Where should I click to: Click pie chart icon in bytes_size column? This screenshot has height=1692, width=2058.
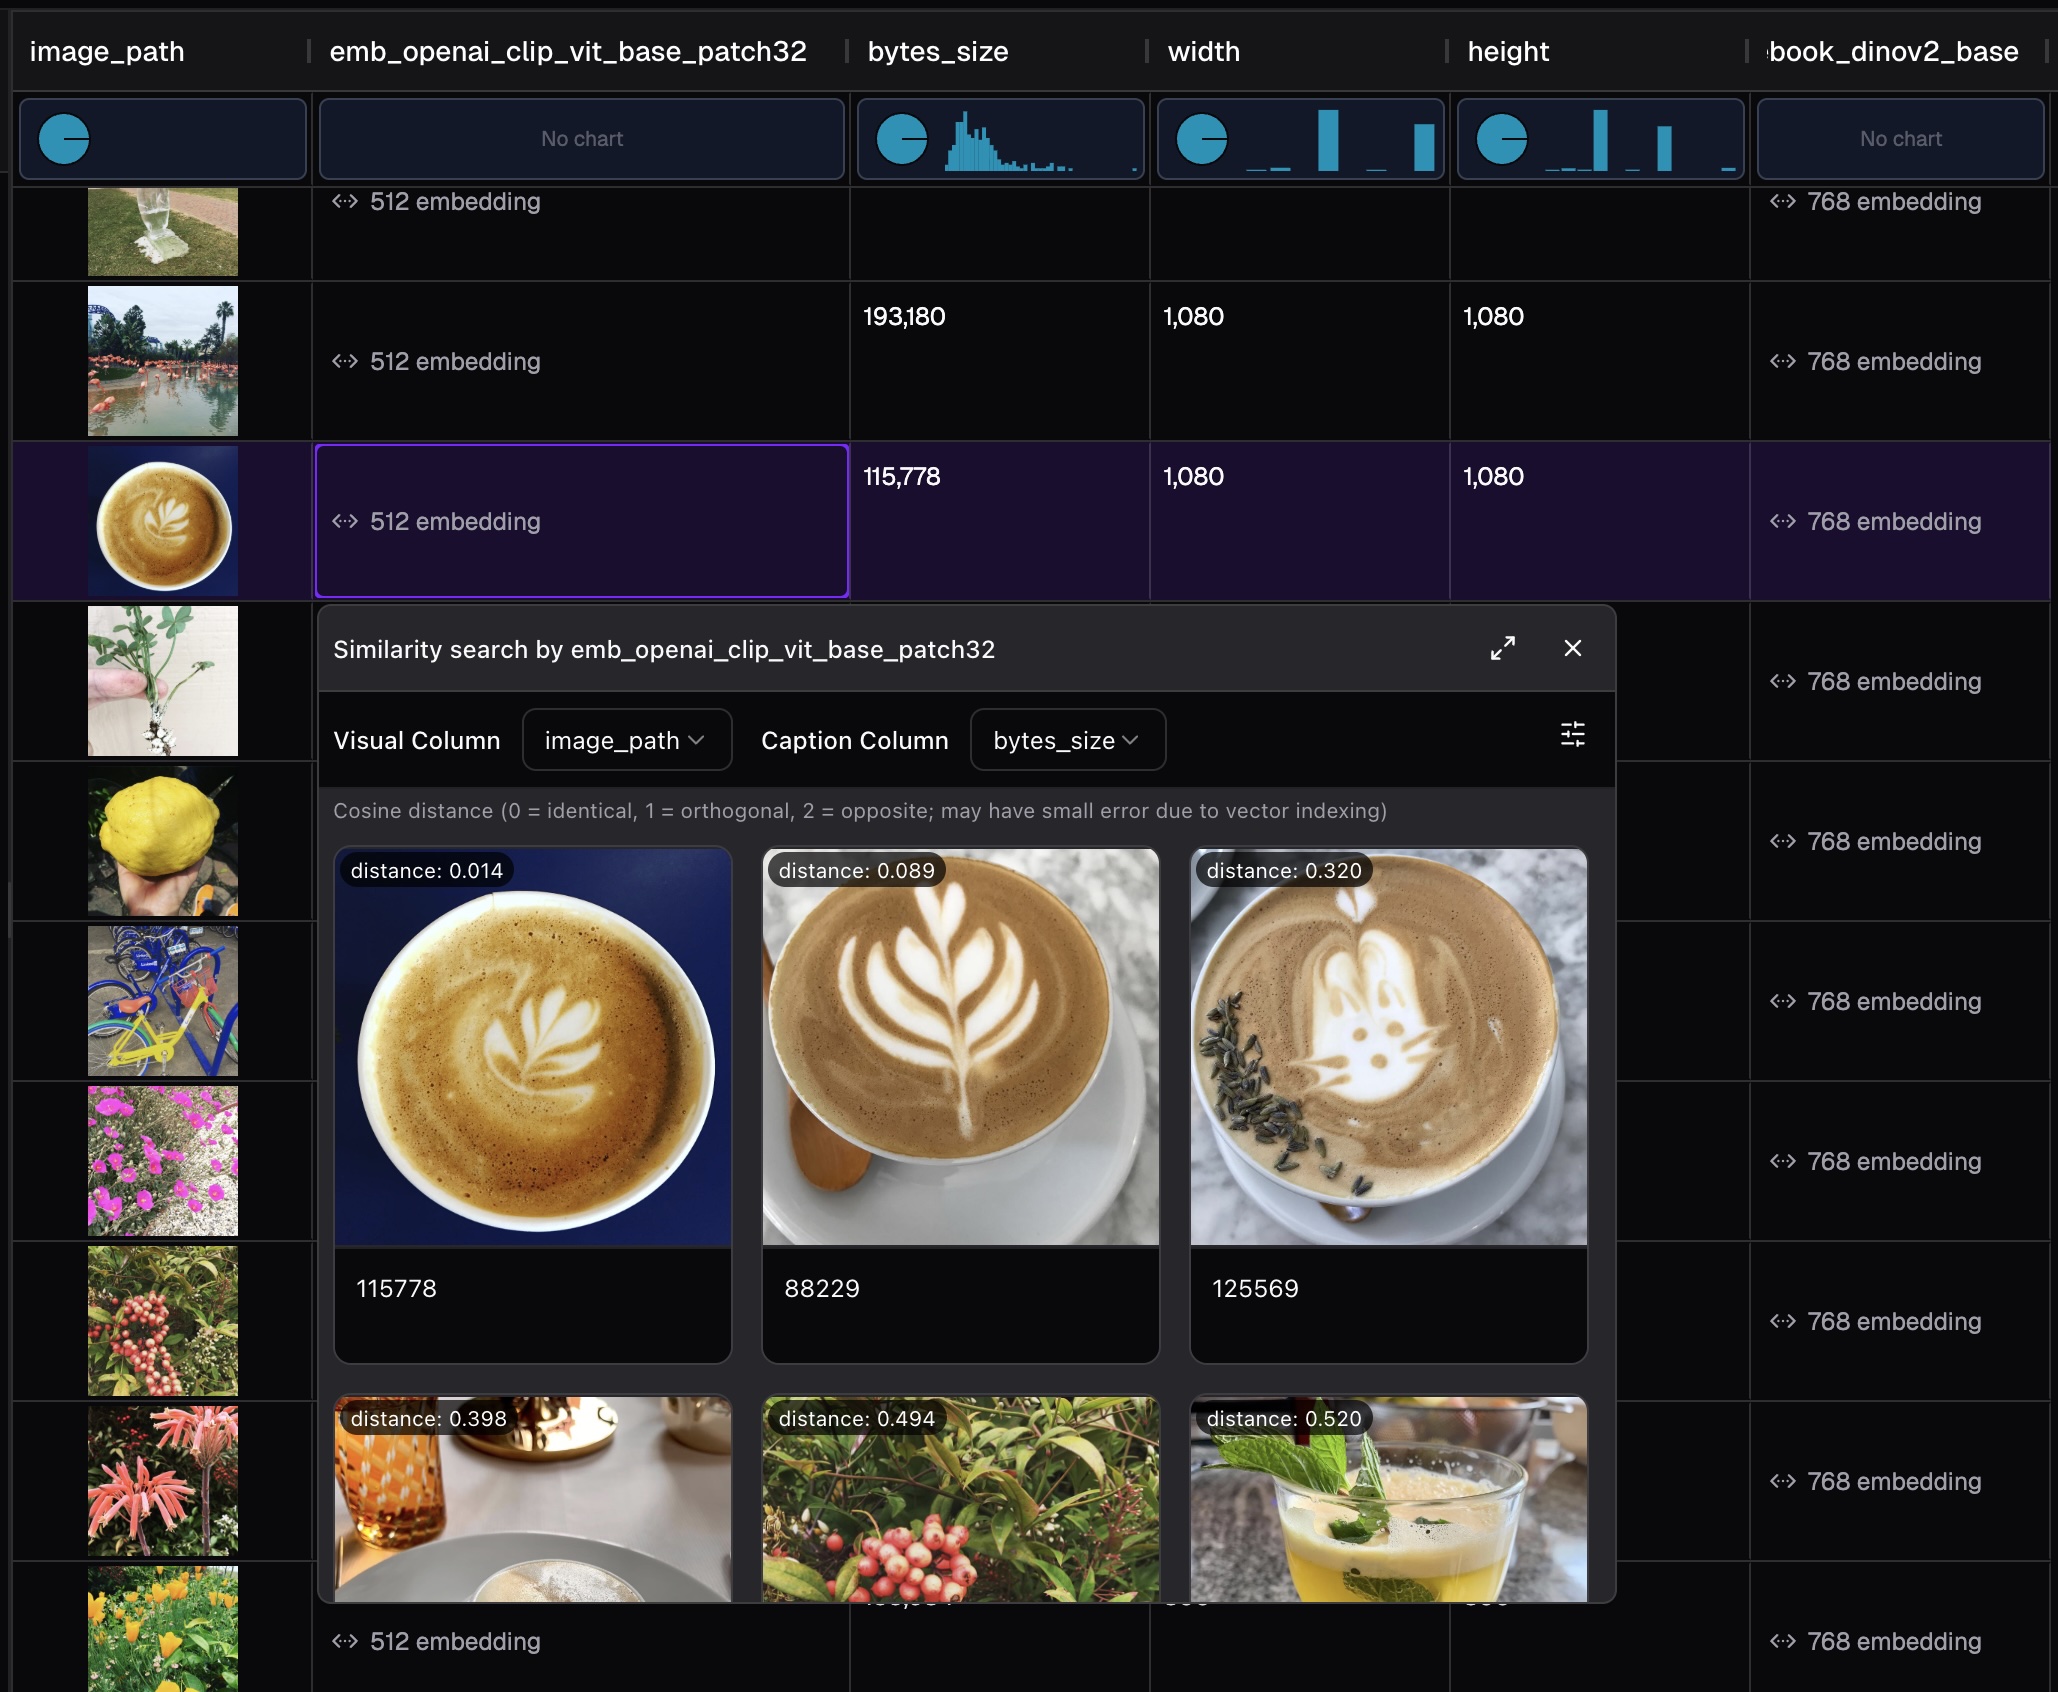[902, 139]
